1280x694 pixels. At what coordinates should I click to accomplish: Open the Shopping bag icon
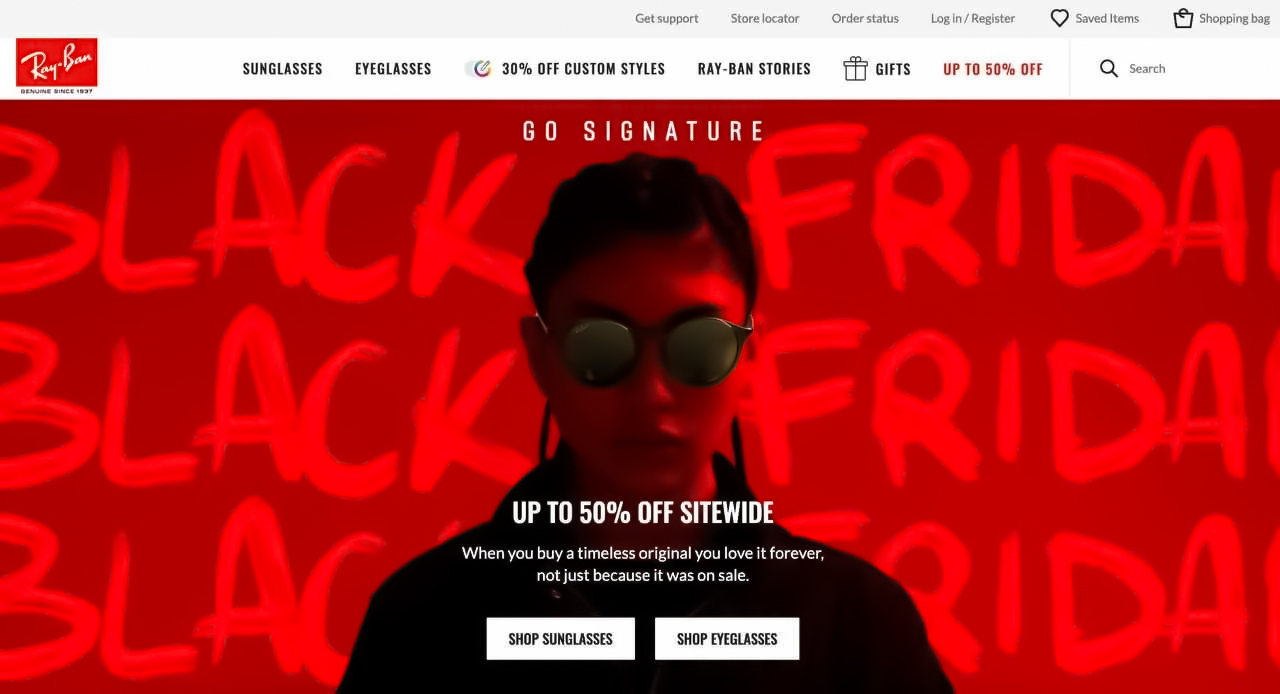1183,18
